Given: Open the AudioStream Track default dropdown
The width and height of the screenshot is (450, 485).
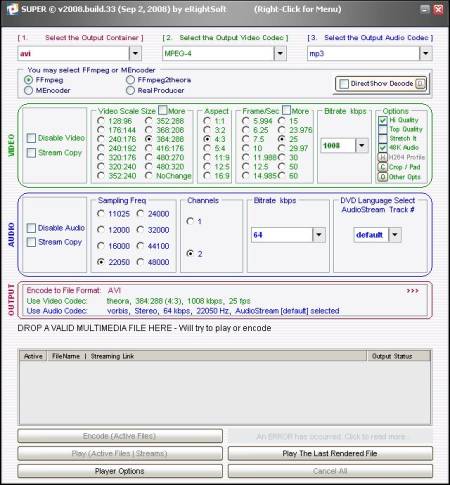Looking at the screenshot, I should click(395, 235).
